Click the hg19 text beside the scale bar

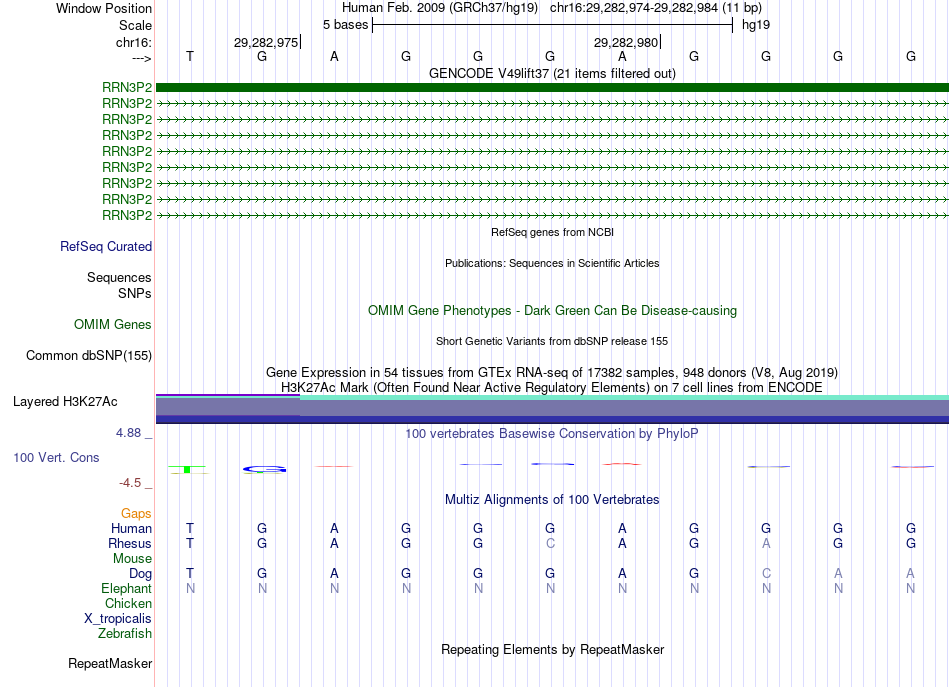(756, 25)
